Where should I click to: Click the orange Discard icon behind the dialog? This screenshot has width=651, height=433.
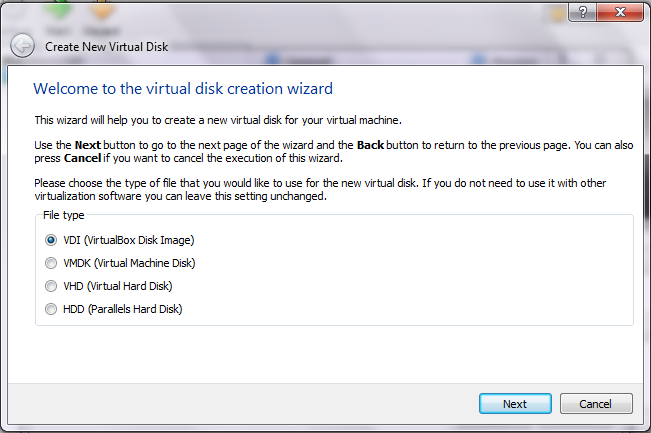click(x=99, y=10)
